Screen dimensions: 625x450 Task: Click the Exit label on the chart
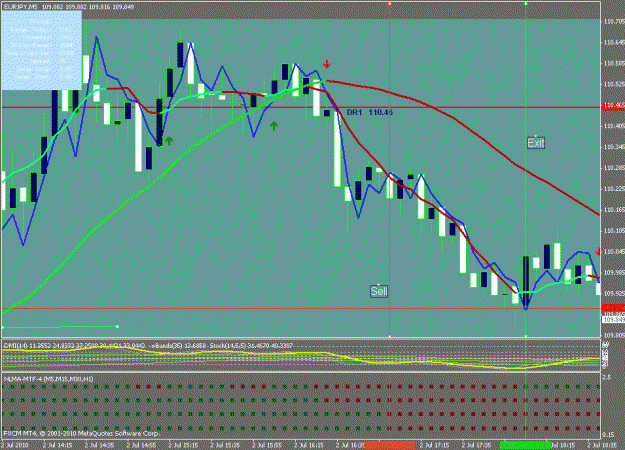coord(535,143)
